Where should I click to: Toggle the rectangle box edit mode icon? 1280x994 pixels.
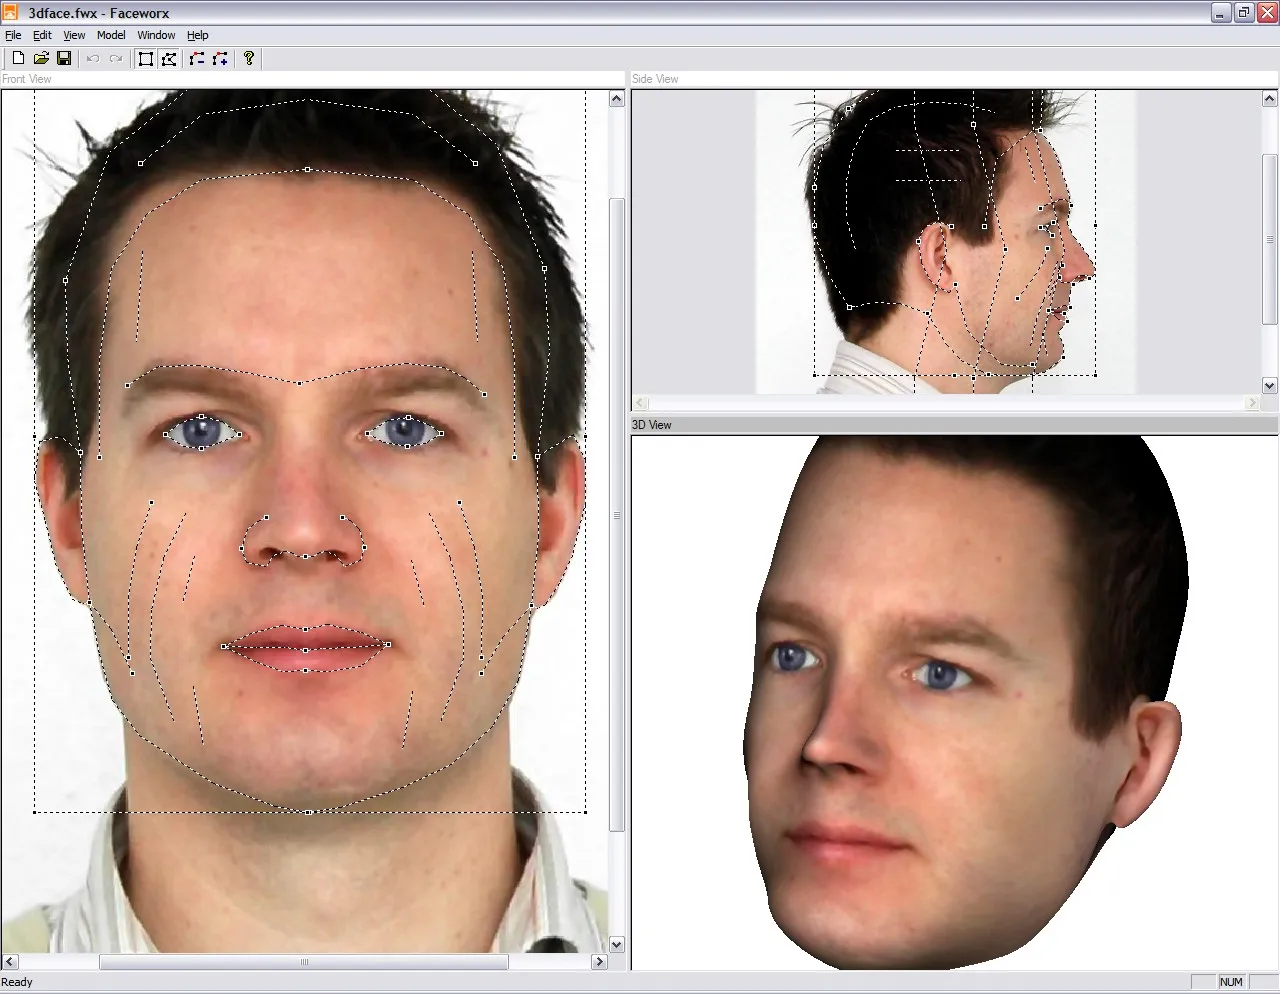click(x=146, y=59)
